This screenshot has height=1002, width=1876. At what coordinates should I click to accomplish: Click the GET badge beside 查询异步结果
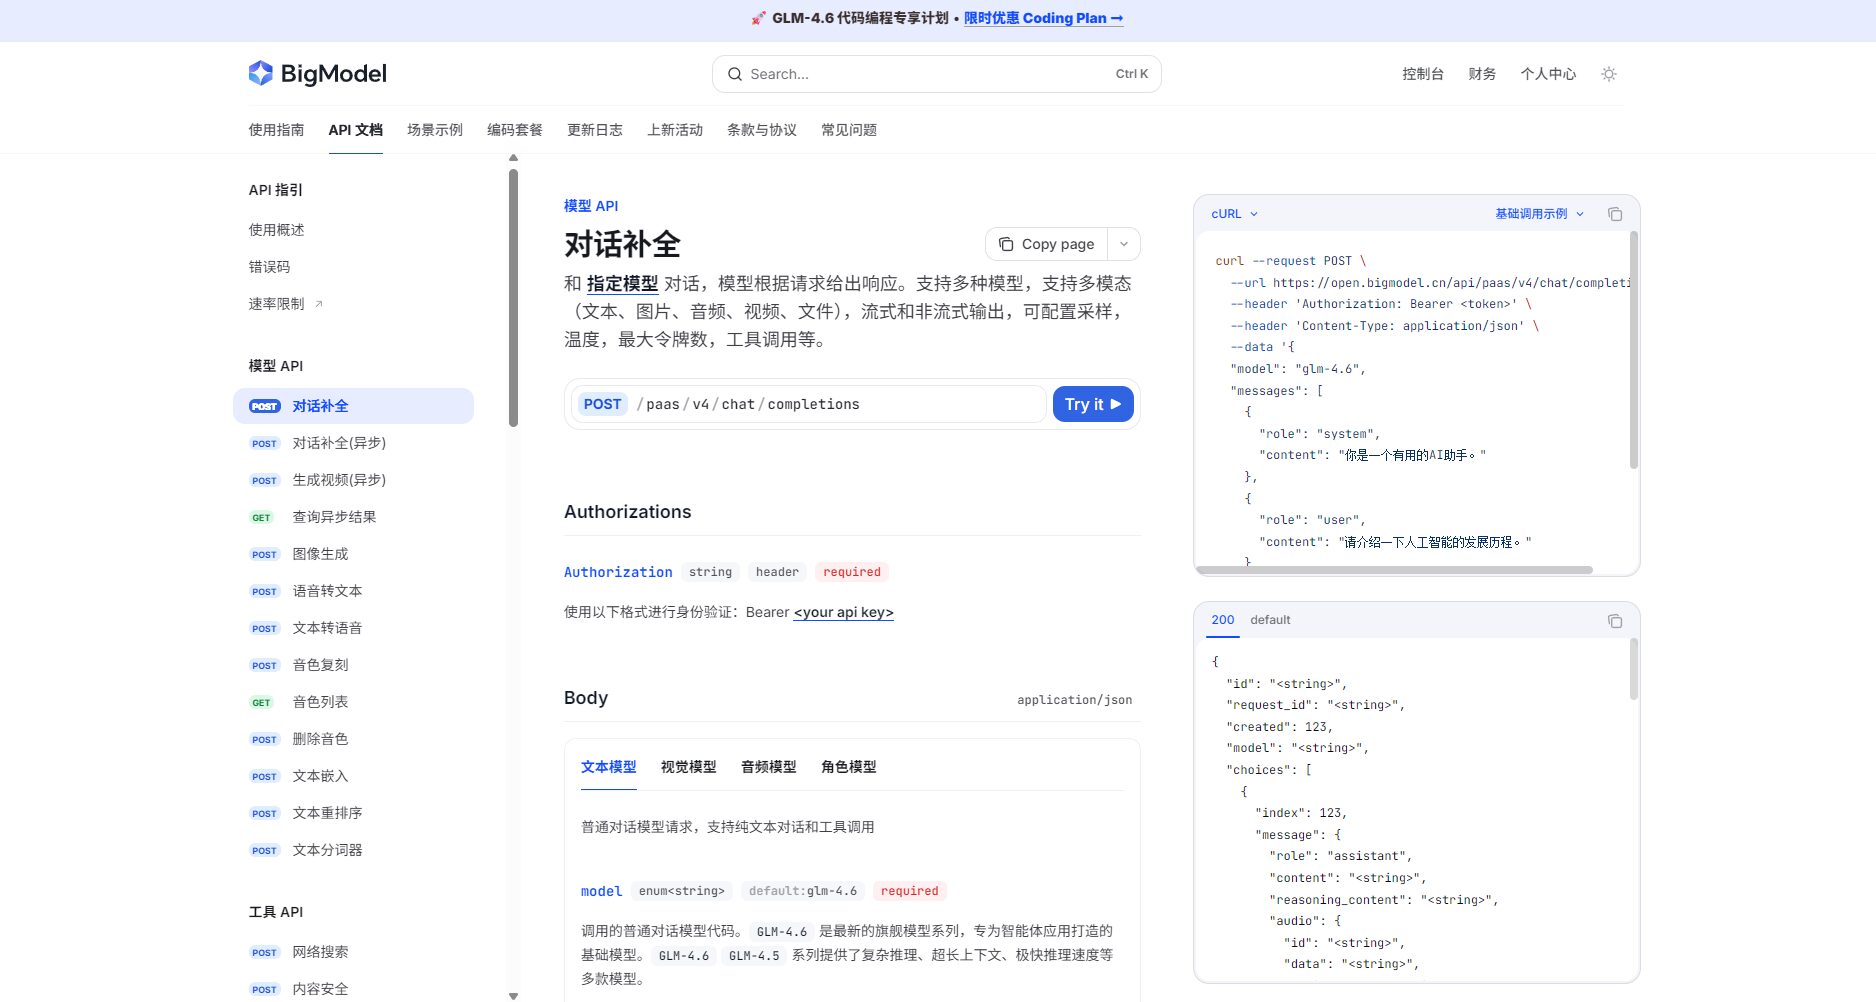click(x=261, y=518)
